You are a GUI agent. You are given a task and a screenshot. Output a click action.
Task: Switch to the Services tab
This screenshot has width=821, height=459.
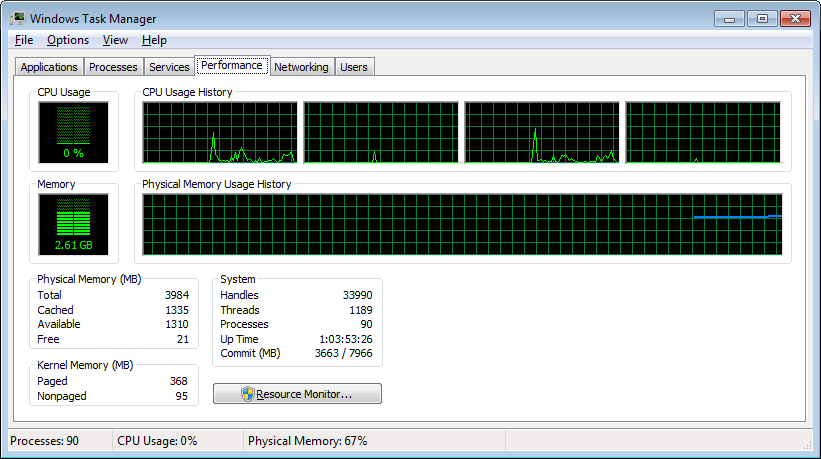pyautogui.click(x=169, y=67)
